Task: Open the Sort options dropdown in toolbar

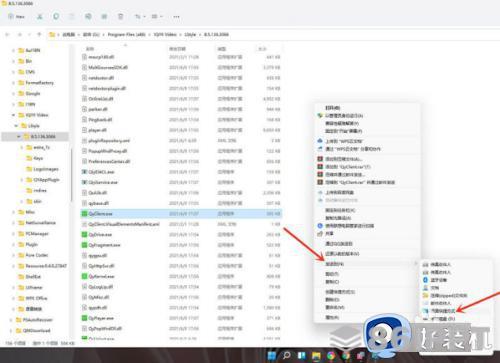Action: tap(140, 16)
